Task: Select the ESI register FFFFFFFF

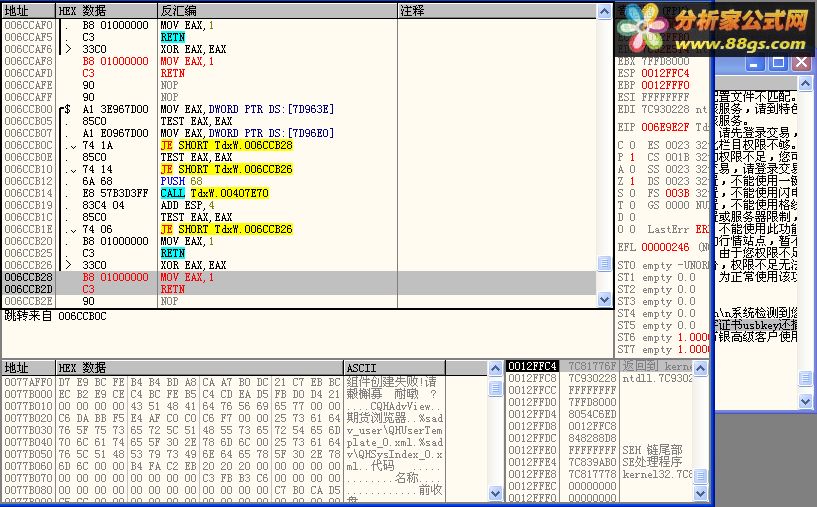Action: [665, 97]
